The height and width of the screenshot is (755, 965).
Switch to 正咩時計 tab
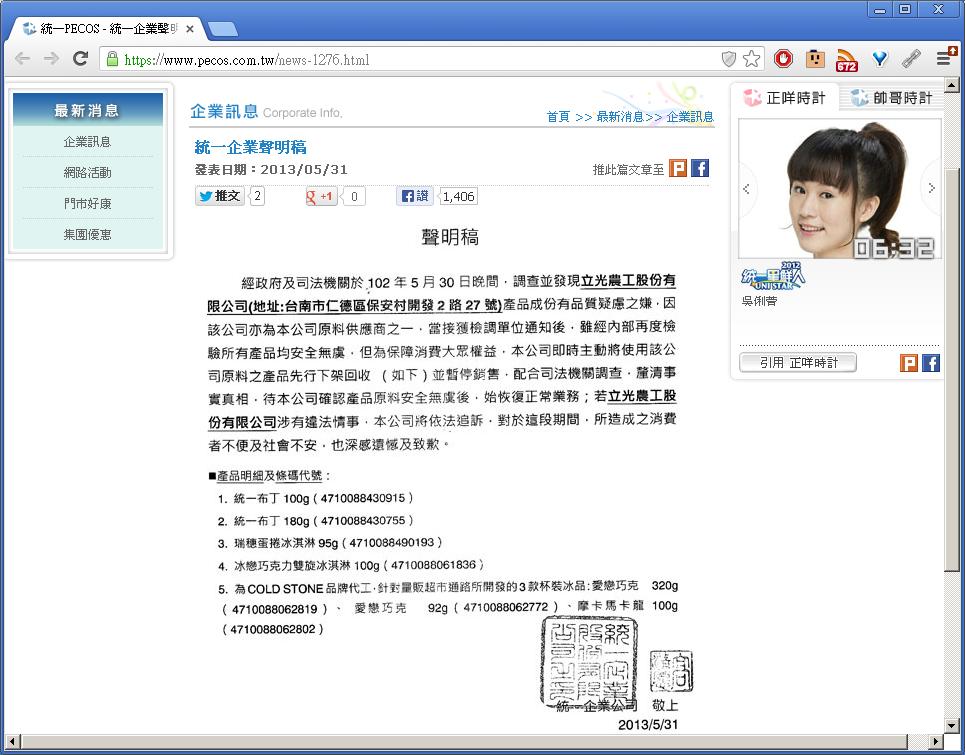pos(785,98)
